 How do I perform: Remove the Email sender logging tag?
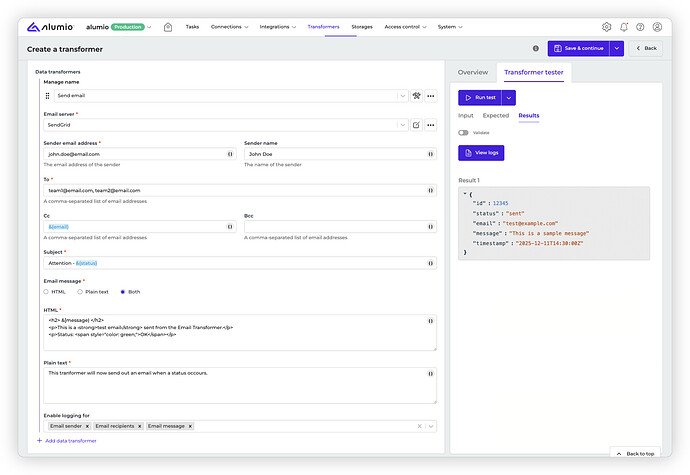point(85,426)
